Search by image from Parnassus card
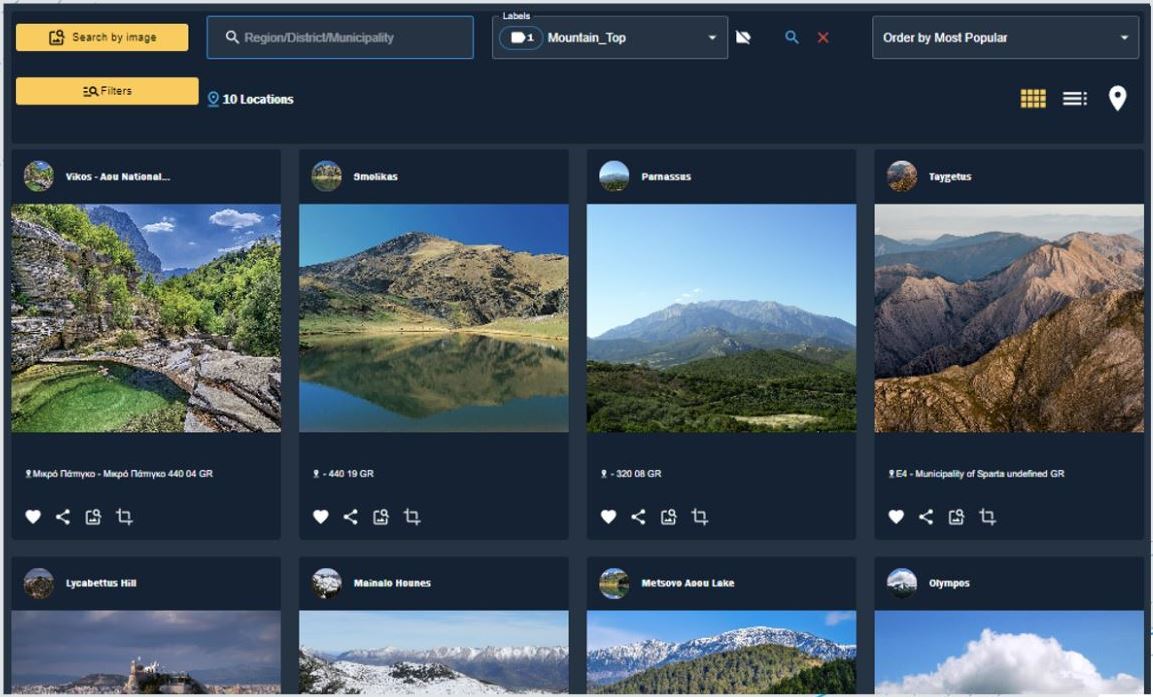Viewport: 1153px width, 697px height. click(x=668, y=517)
